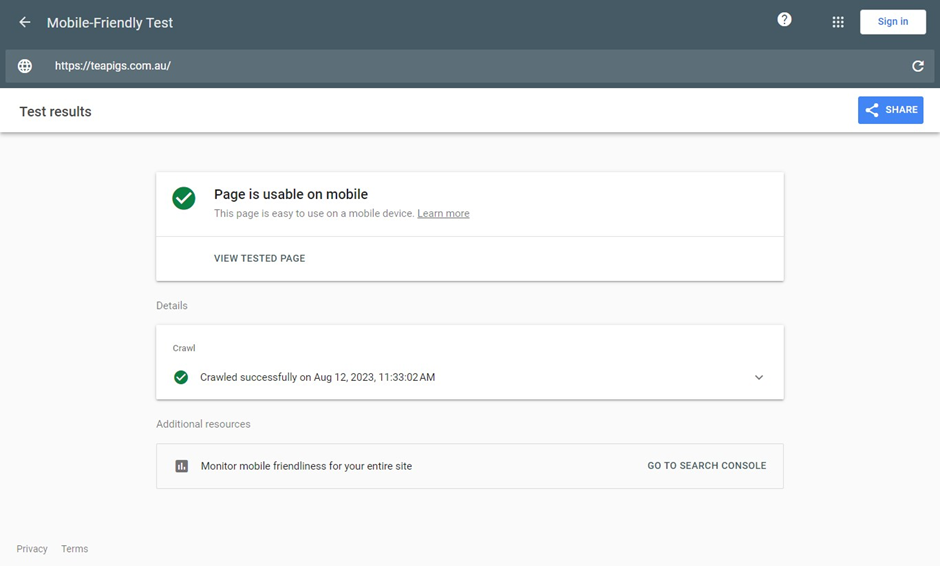Click the blue SHARE button
Viewport: 940px width, 566px height.
click(890, 110)
